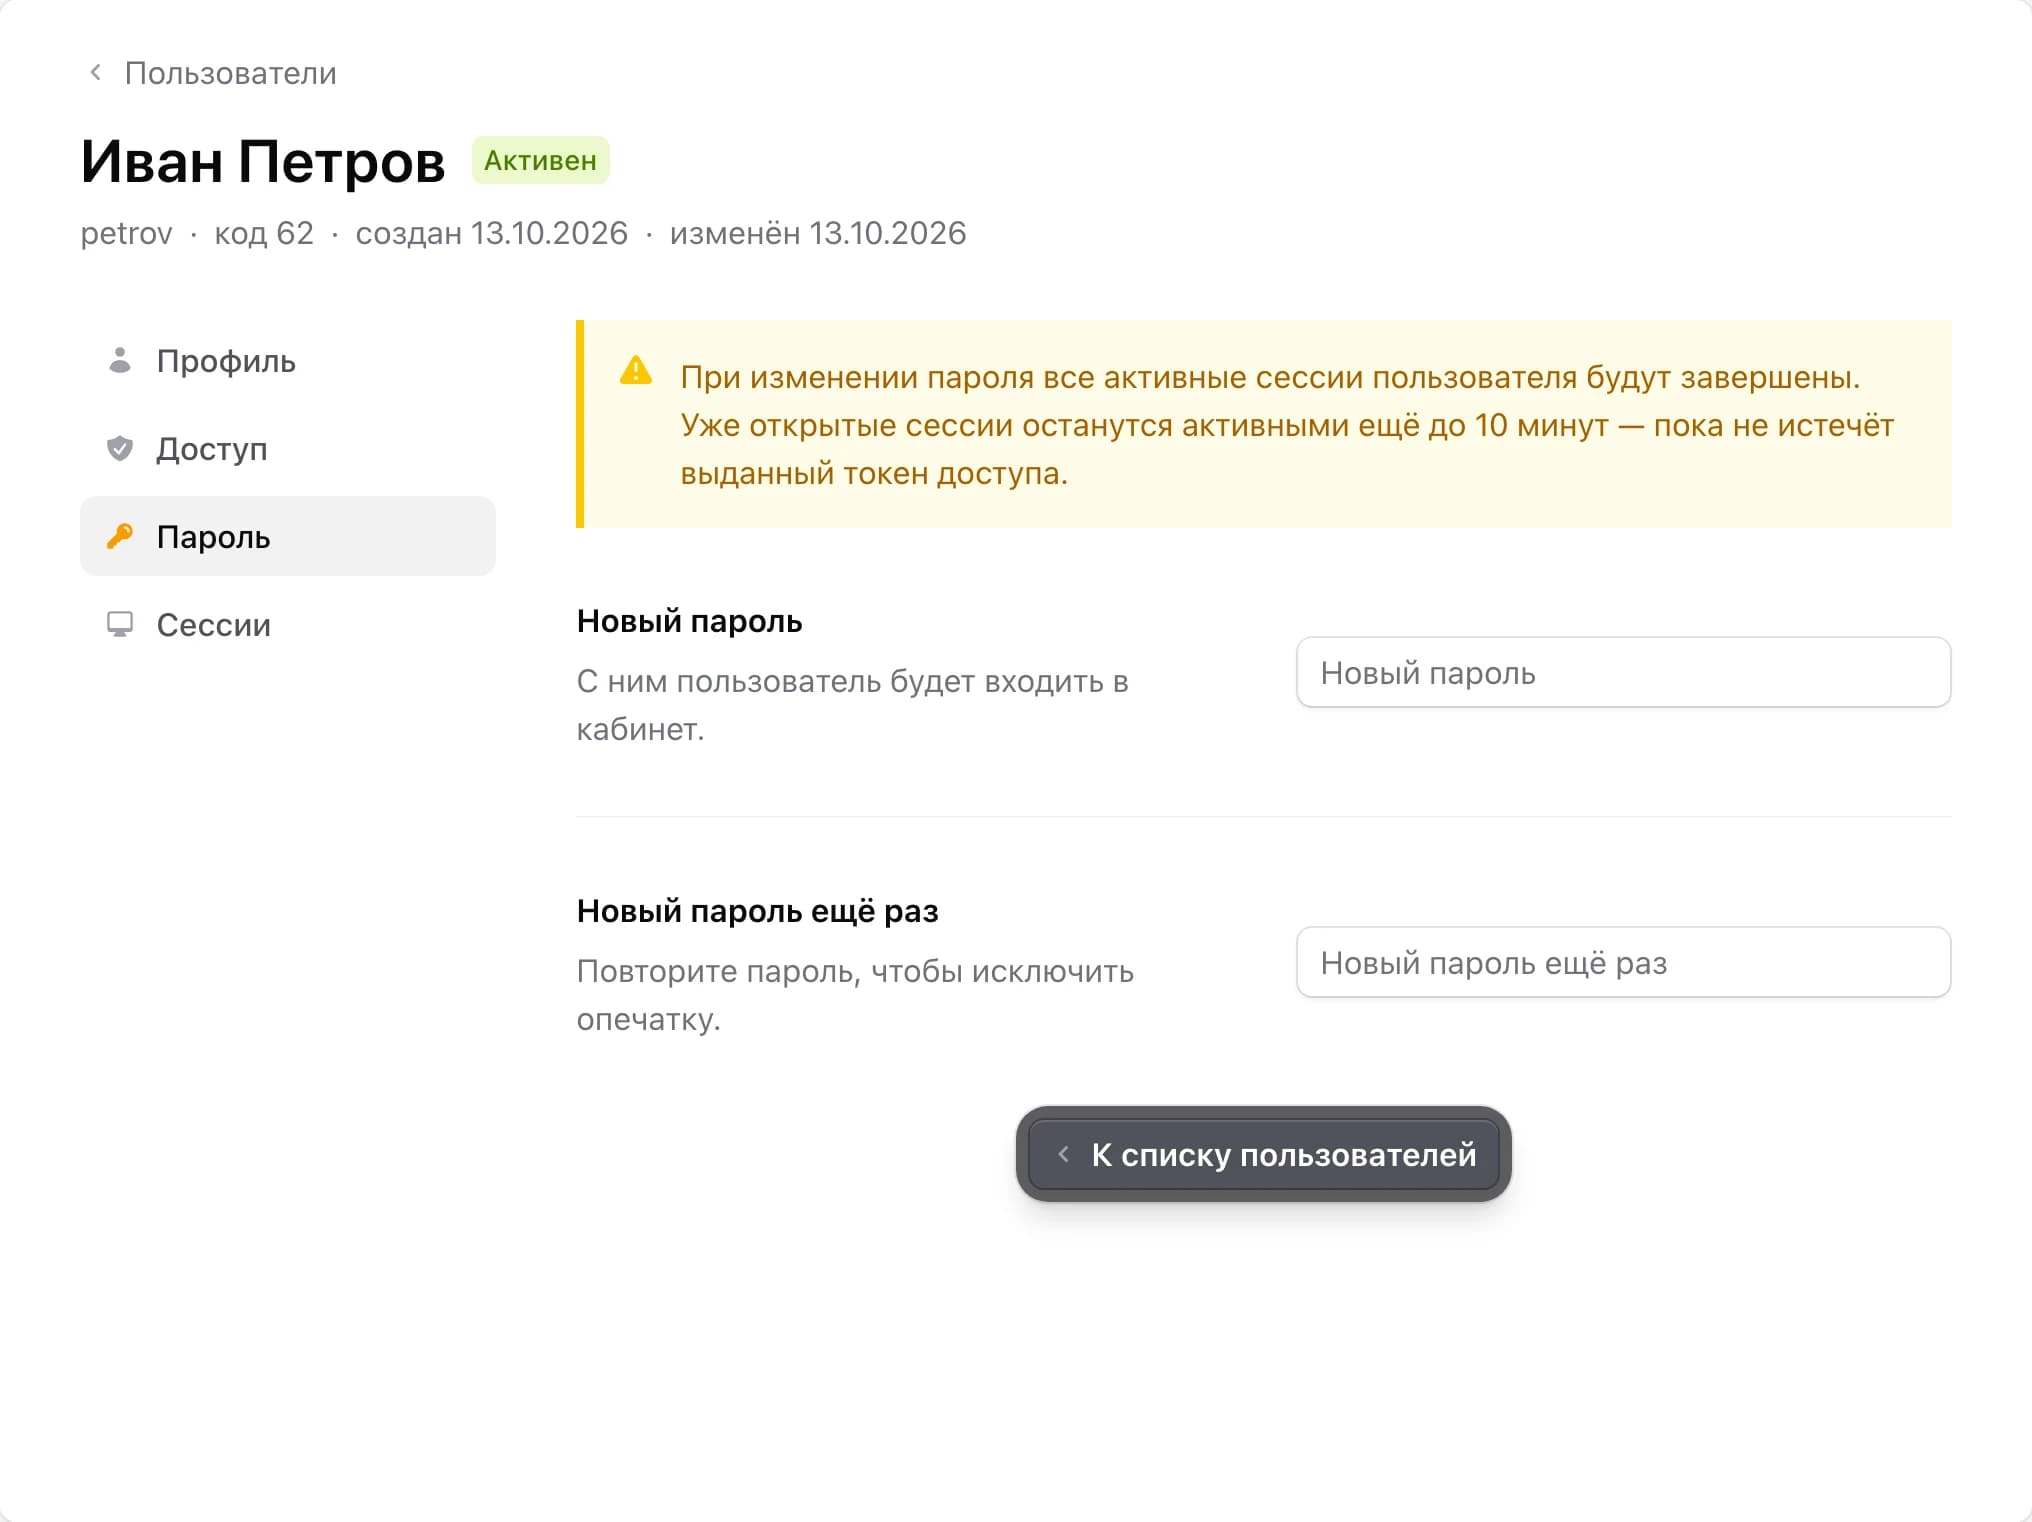Go back via Пользователи breadcrumb link

(230, 73)
